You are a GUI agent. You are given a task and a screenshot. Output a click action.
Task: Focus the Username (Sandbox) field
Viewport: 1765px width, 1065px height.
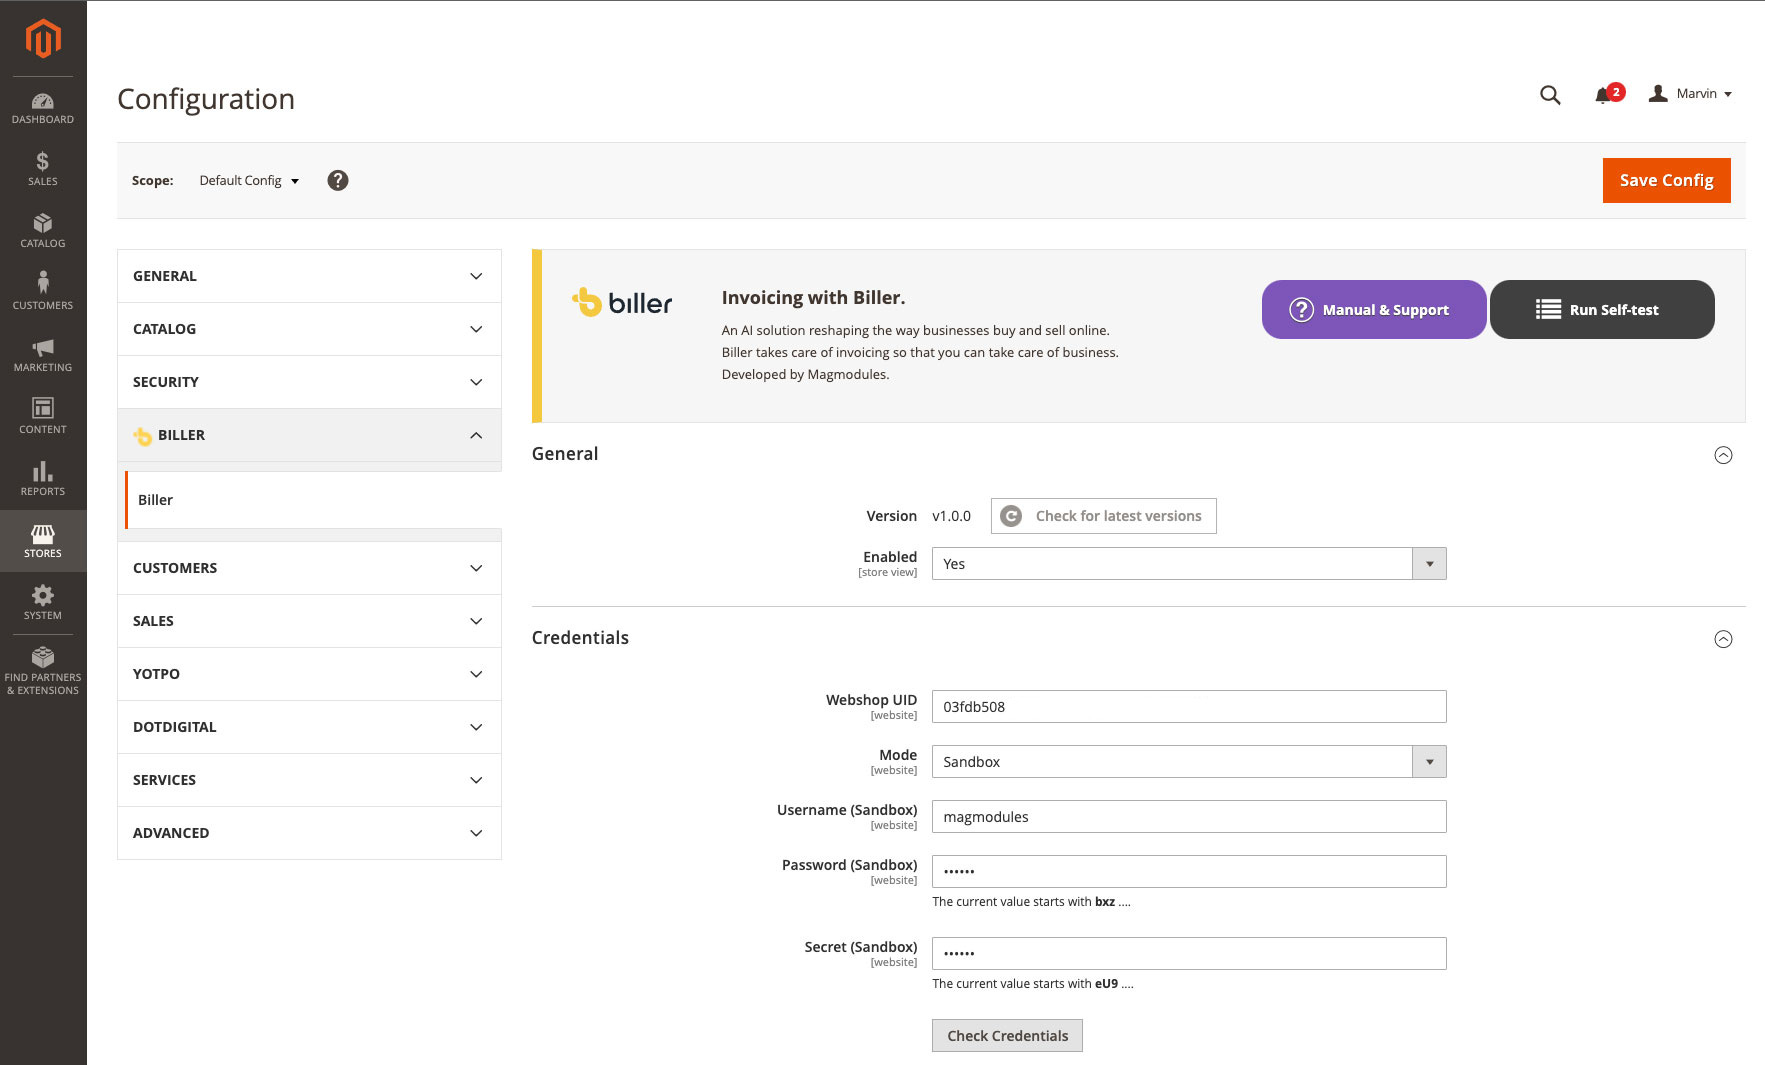pyautogui.click(x=1189, y=817)
